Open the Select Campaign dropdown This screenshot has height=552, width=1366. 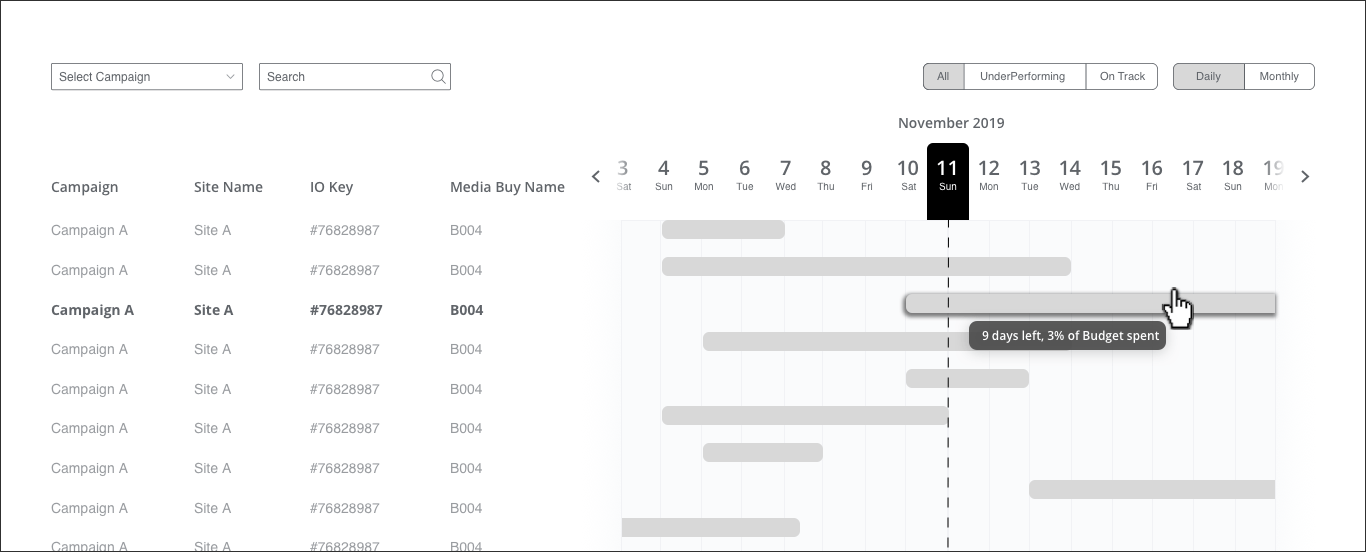click(x=146, y=77)
